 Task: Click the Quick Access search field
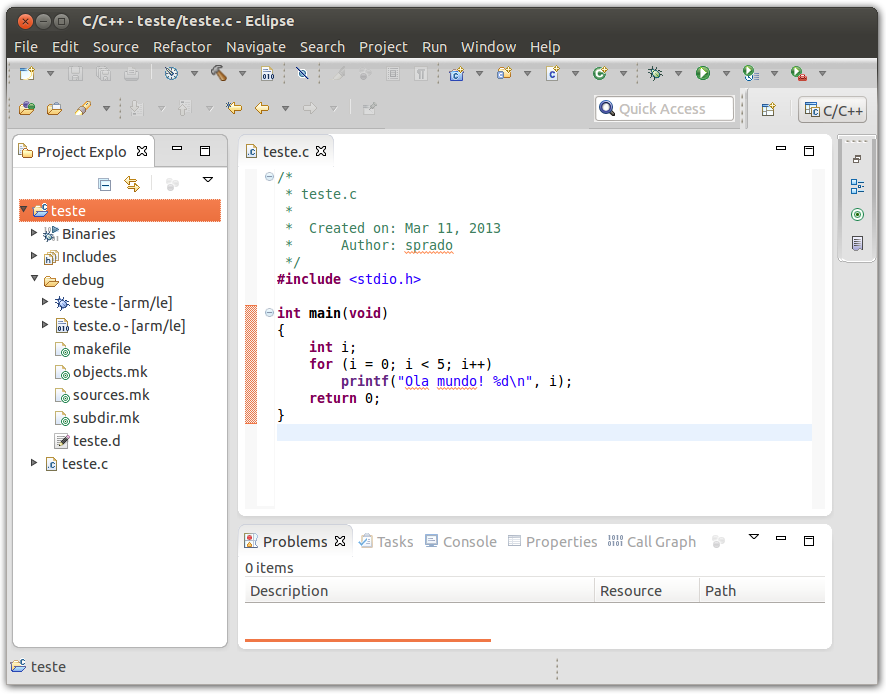(x=664, y=108)
